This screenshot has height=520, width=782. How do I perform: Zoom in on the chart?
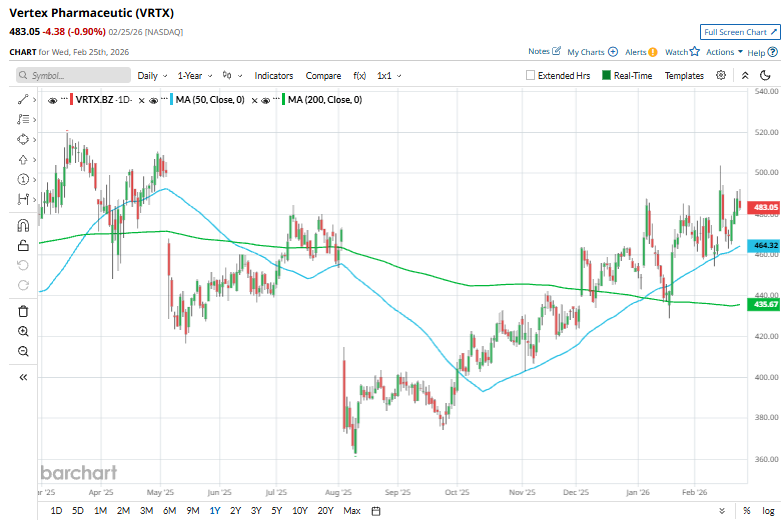23,331
